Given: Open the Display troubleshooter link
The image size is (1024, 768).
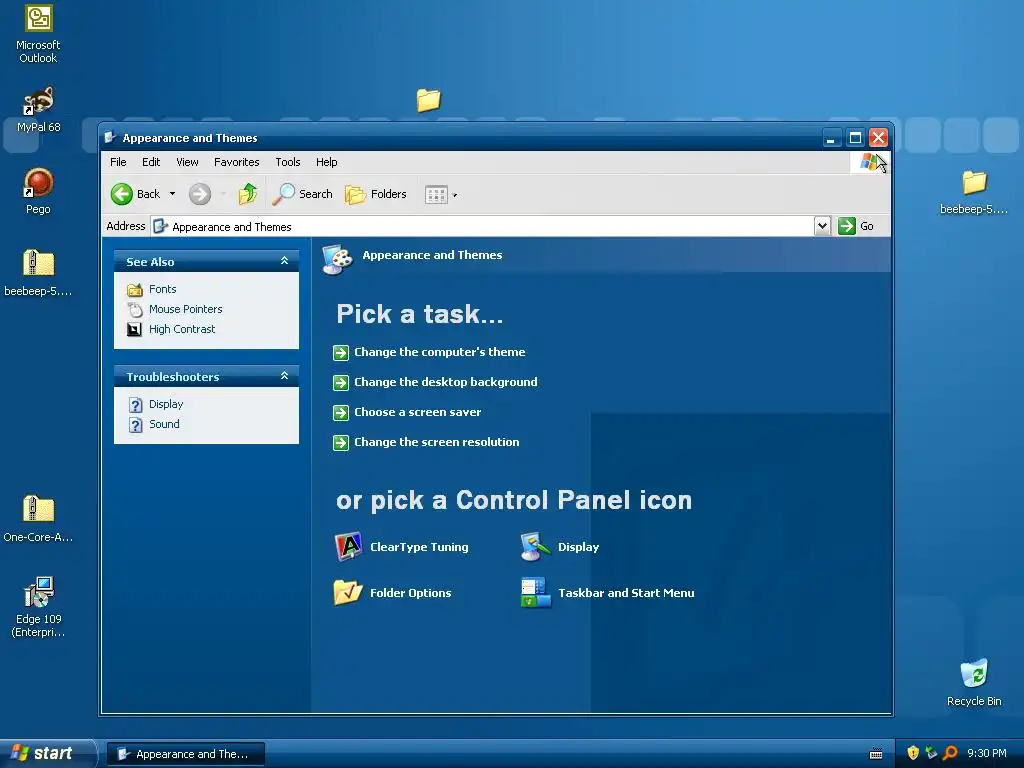Looking at the screenshot, I should pos(166,404).
